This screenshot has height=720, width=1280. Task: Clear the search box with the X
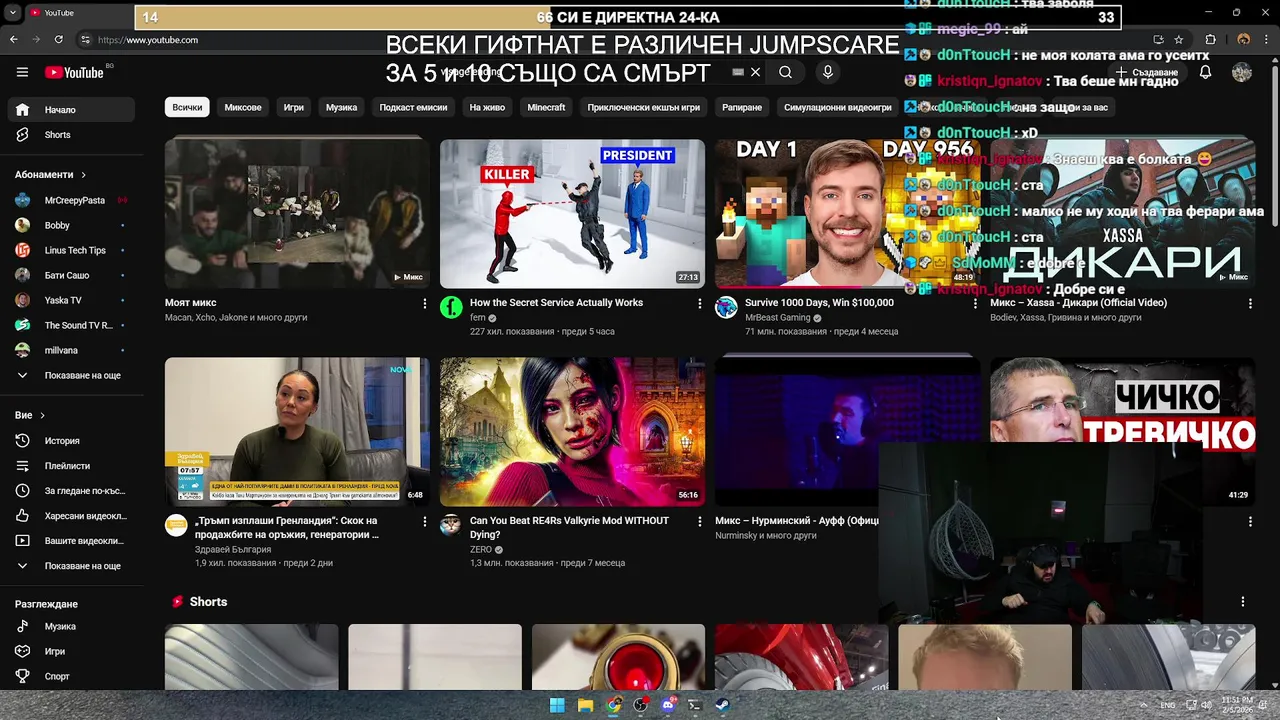pos(755,72)
